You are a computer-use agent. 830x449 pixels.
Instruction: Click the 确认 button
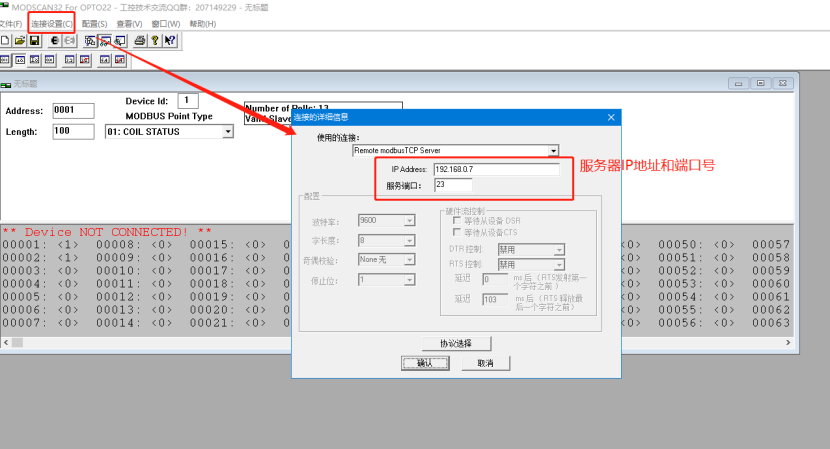pyautogui.click(x=424, y=363)
